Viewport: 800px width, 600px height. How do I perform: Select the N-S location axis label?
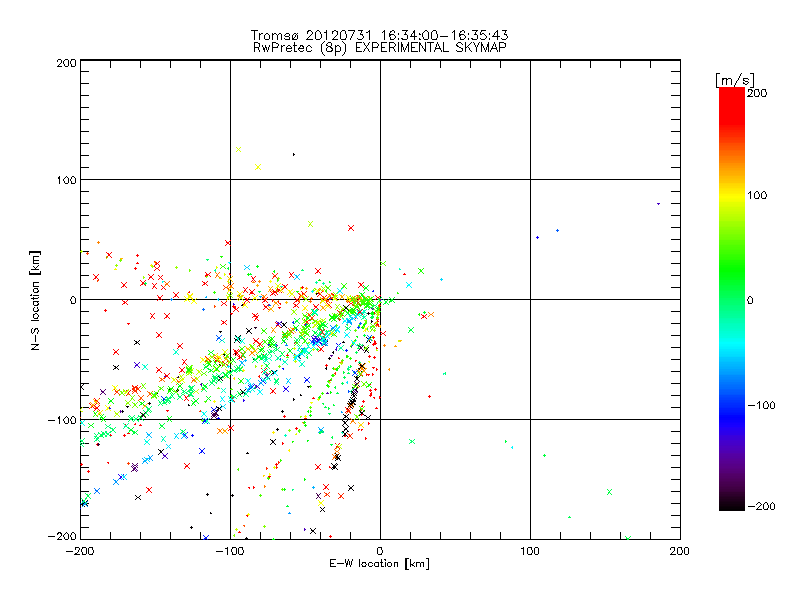[x=36, y=299]
